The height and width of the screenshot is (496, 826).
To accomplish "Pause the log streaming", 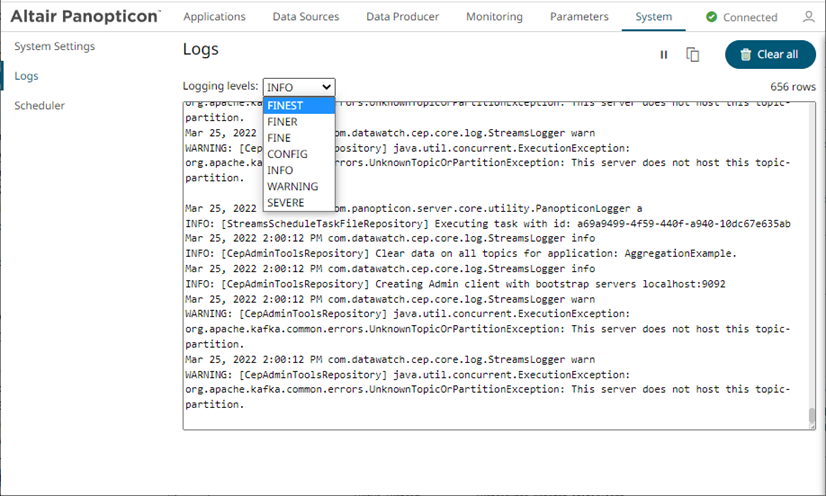I will point(664,55).
